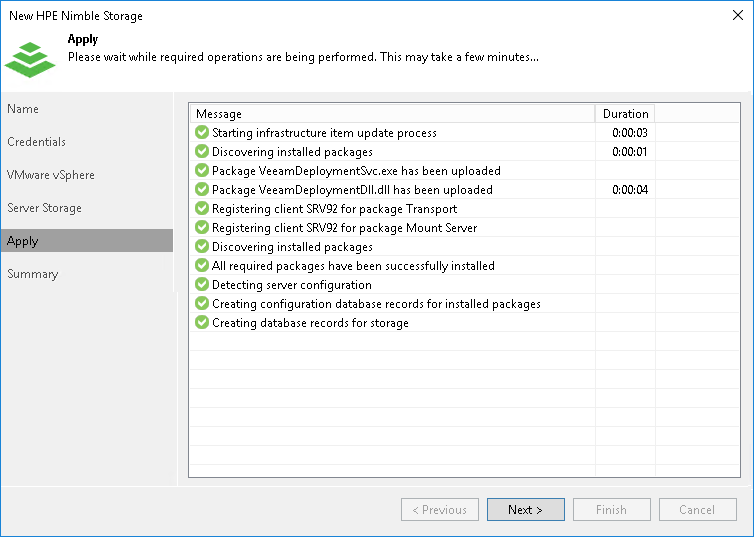Image resolution: width=754 pixels, height=537 pixels.
Task: Switch to the VMware vSphere step
Action: pos(51,175)
